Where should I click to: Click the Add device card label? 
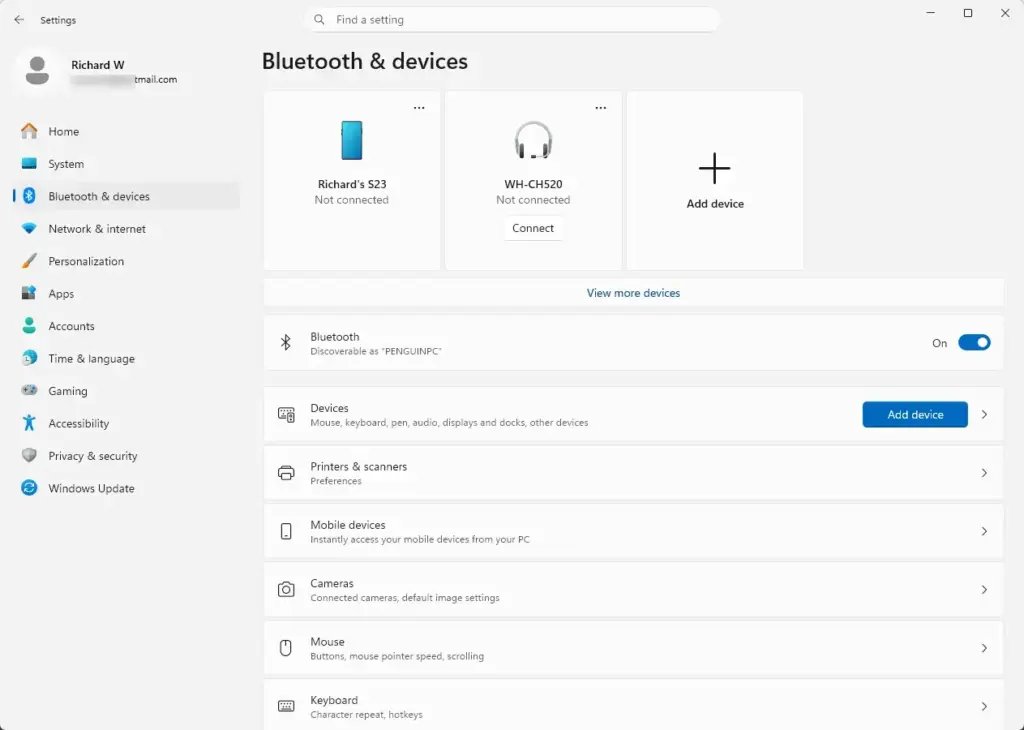point(714,204)
